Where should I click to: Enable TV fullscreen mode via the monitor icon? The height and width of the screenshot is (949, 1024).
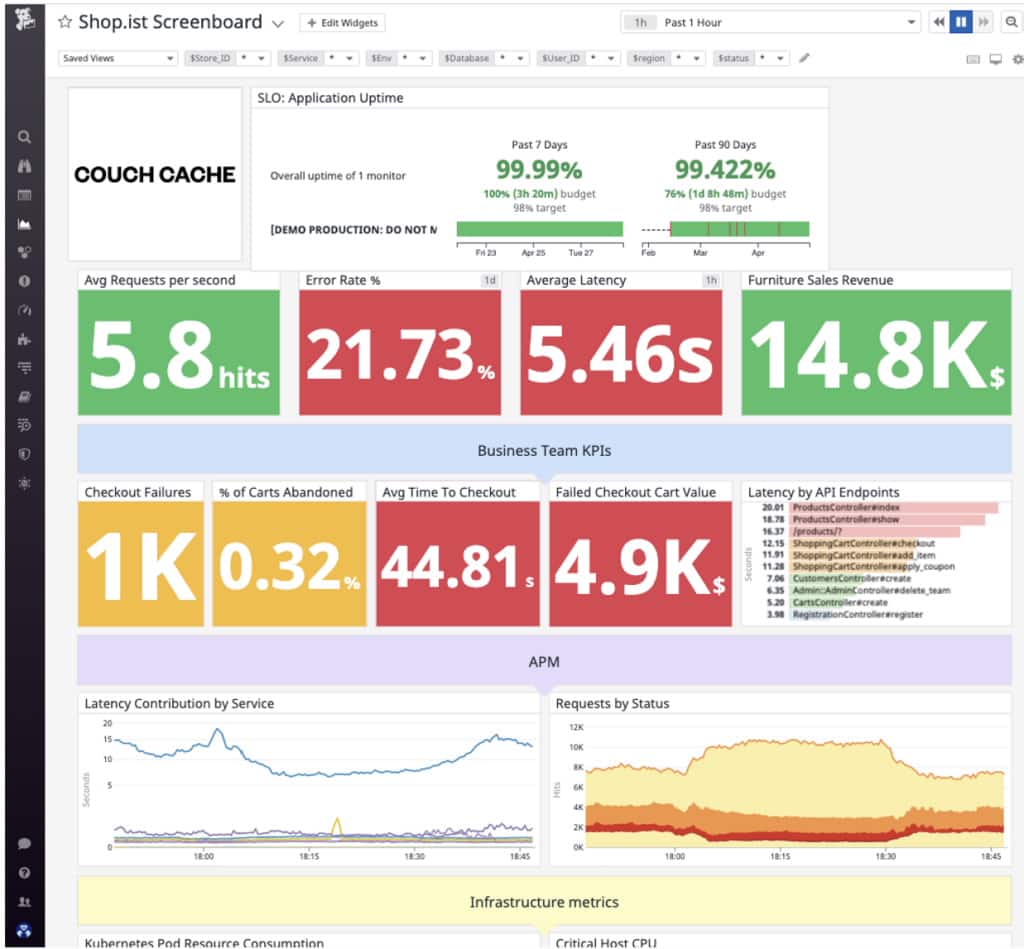coord(994,58)
